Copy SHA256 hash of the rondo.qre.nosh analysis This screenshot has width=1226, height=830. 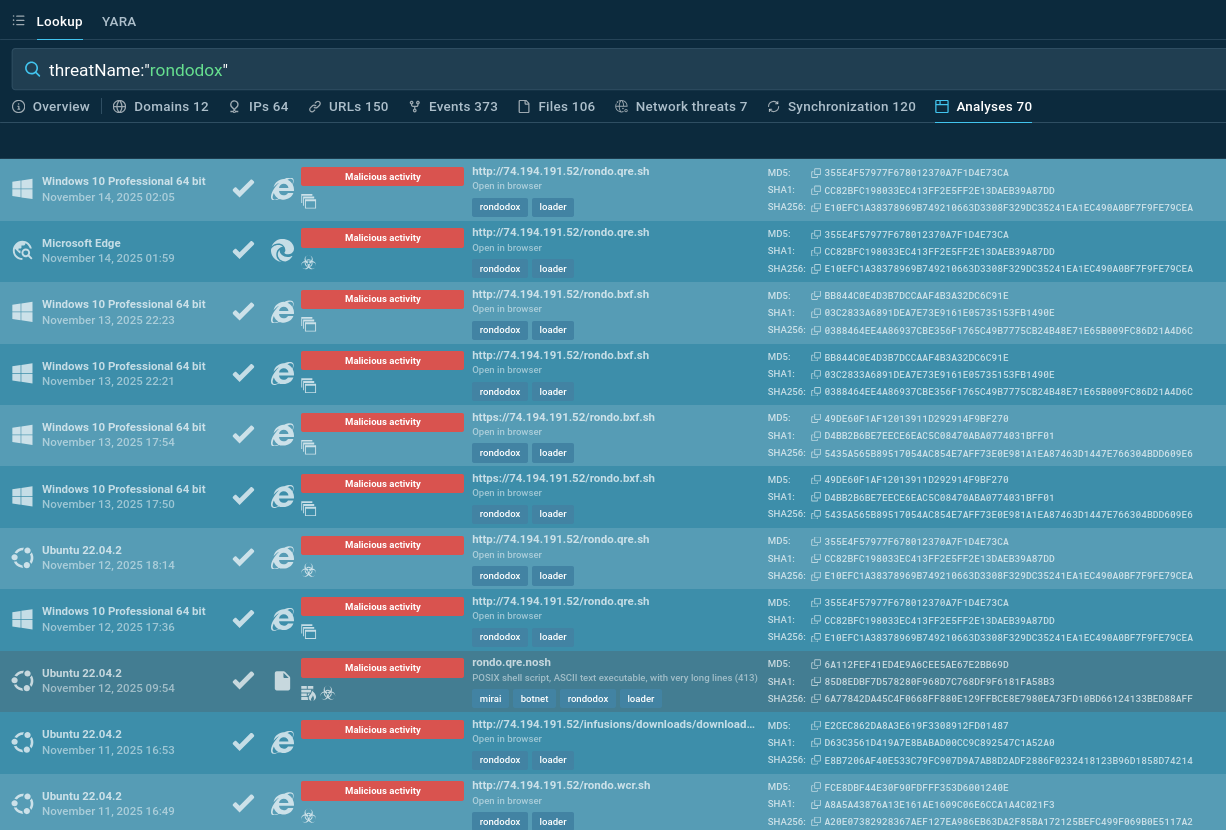815,699
